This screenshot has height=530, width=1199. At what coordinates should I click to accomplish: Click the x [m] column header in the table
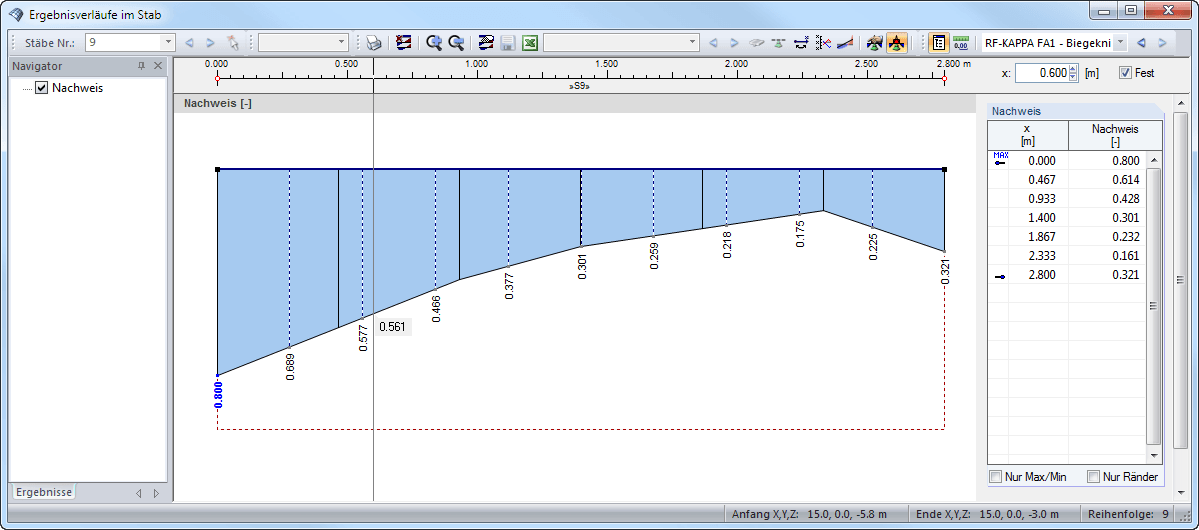(1028, 135)
